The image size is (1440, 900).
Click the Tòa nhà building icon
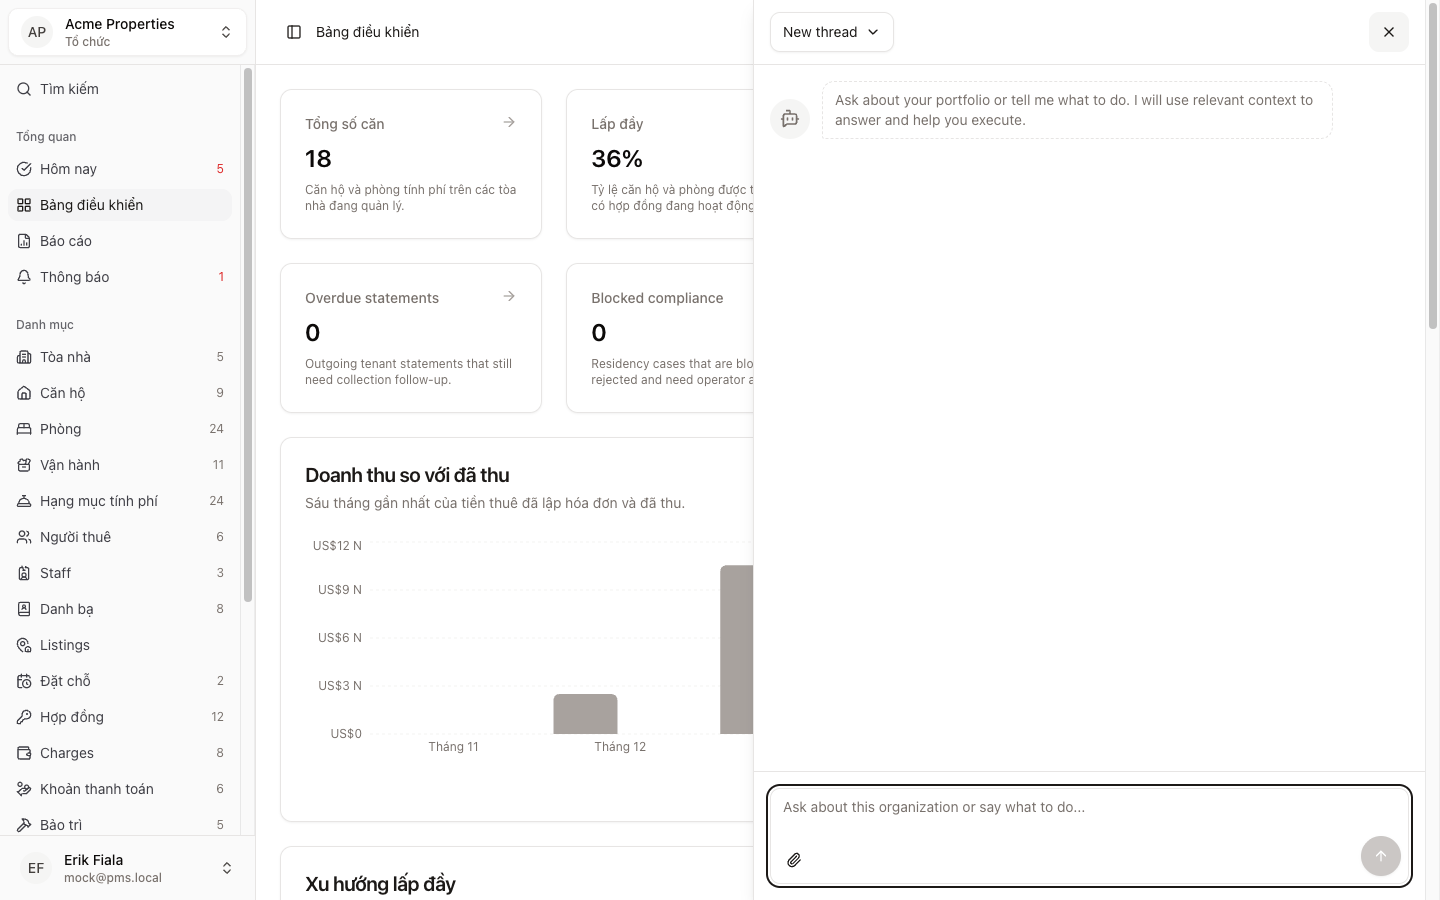click(x=24, y=357)
